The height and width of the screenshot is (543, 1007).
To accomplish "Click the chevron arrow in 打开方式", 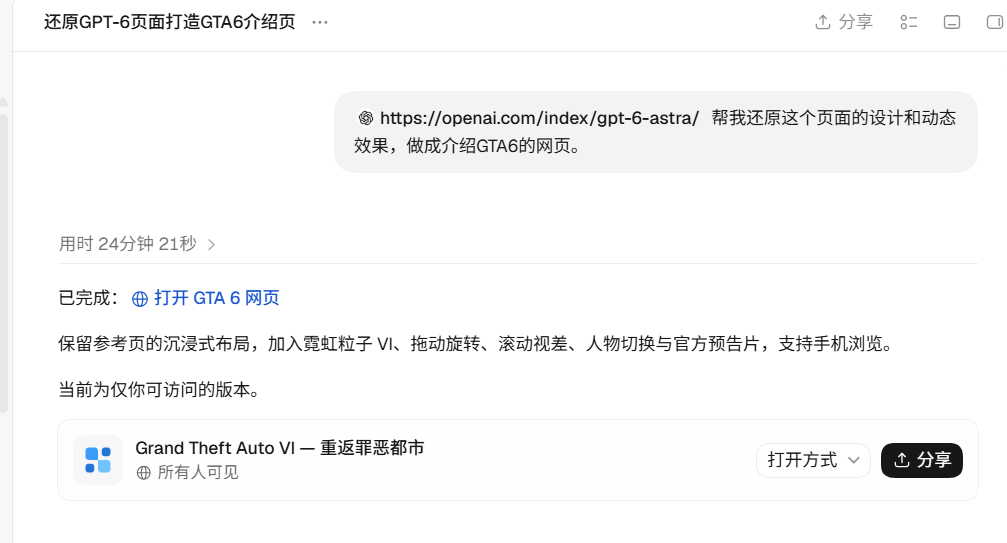I will coord(854,460).
